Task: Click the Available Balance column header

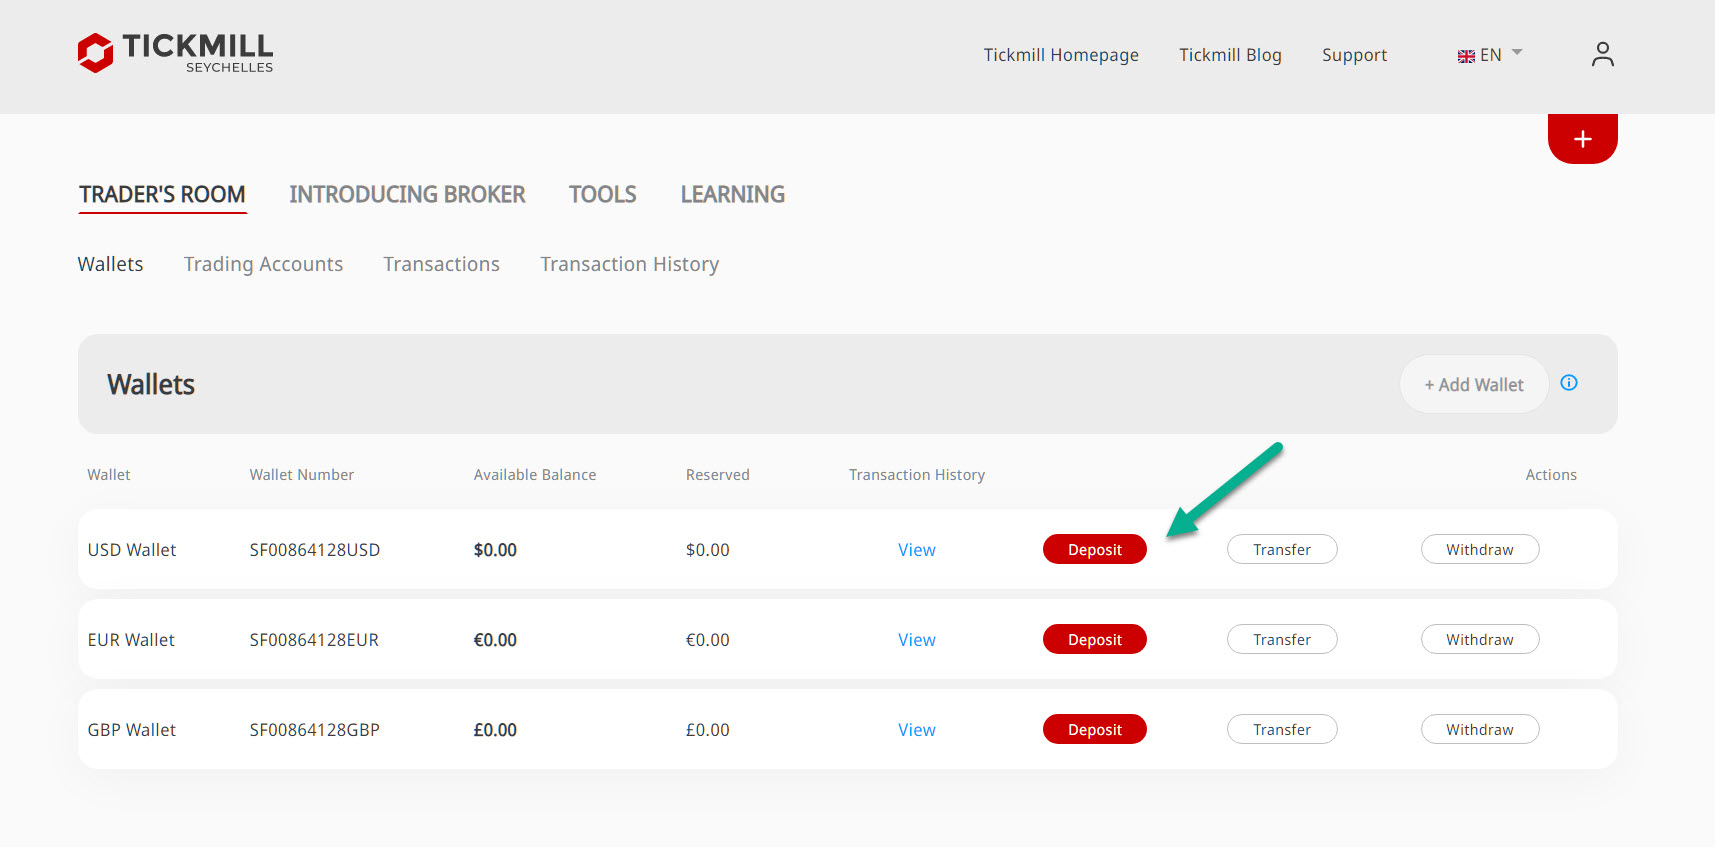Action: click(x=535, y=475)
